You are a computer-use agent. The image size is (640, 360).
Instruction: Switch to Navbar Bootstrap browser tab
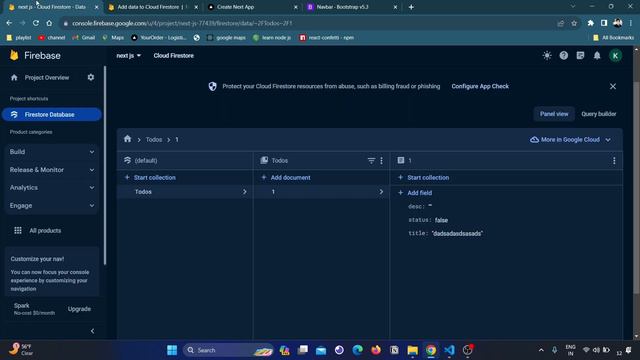[x=352, y=7]
